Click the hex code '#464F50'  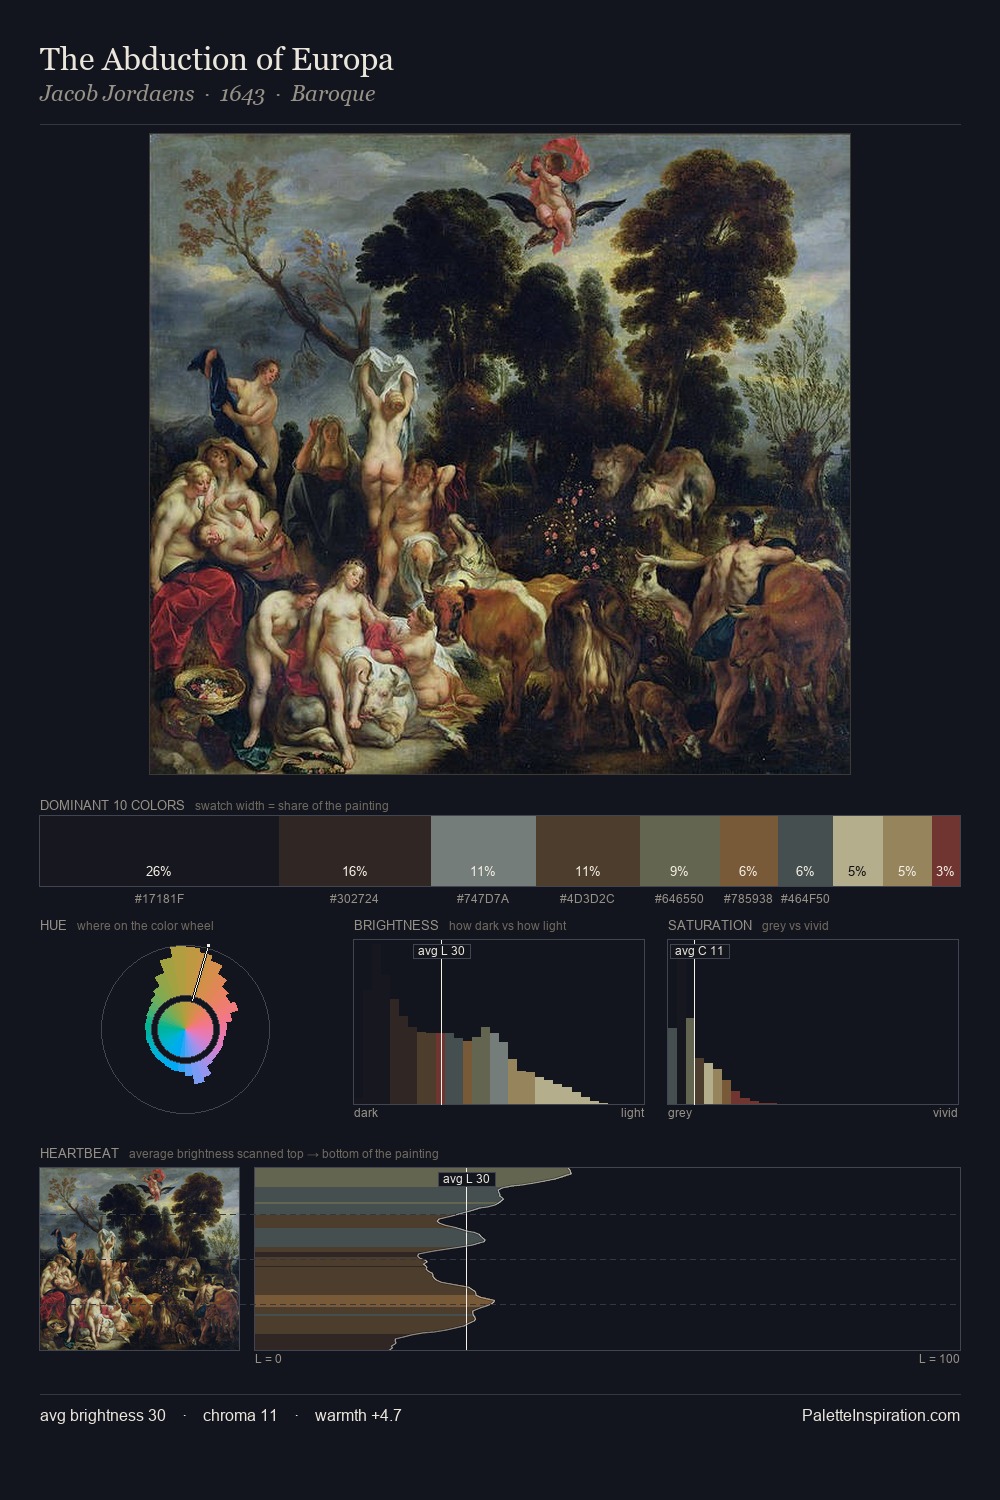[805, 899]
